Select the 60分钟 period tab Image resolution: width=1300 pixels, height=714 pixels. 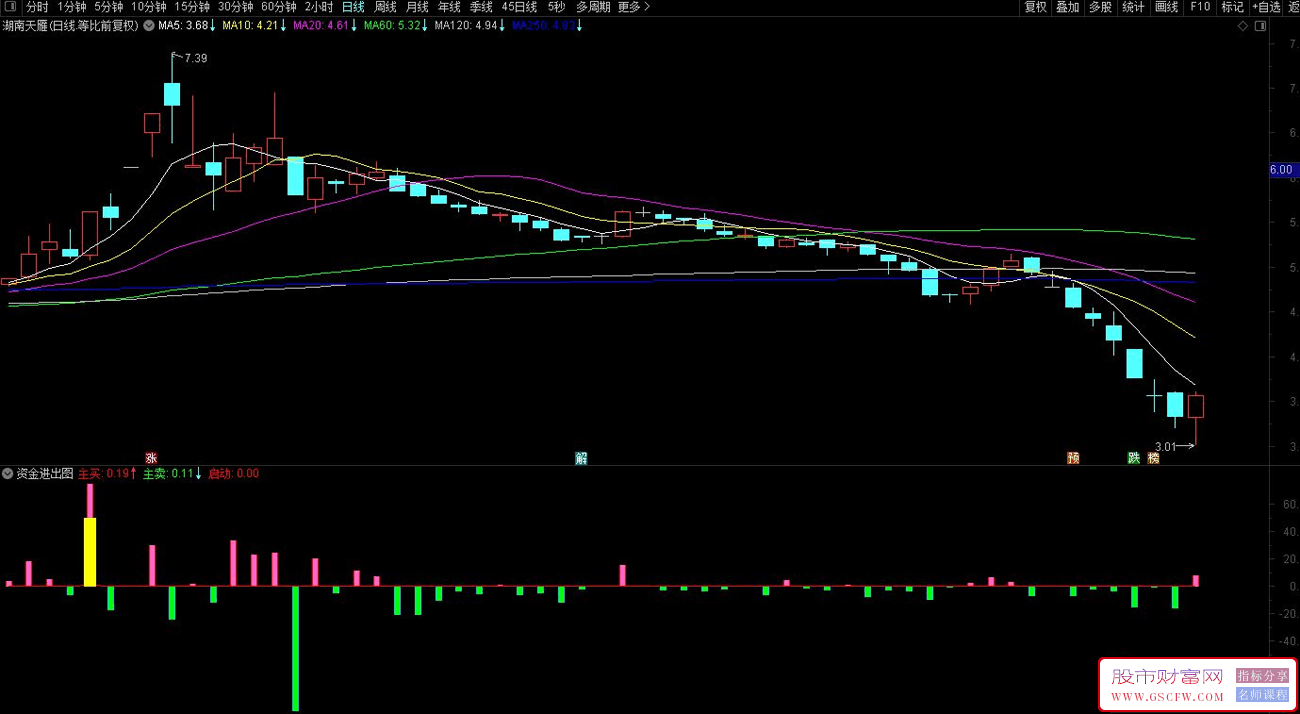click(x=279, y=7)
